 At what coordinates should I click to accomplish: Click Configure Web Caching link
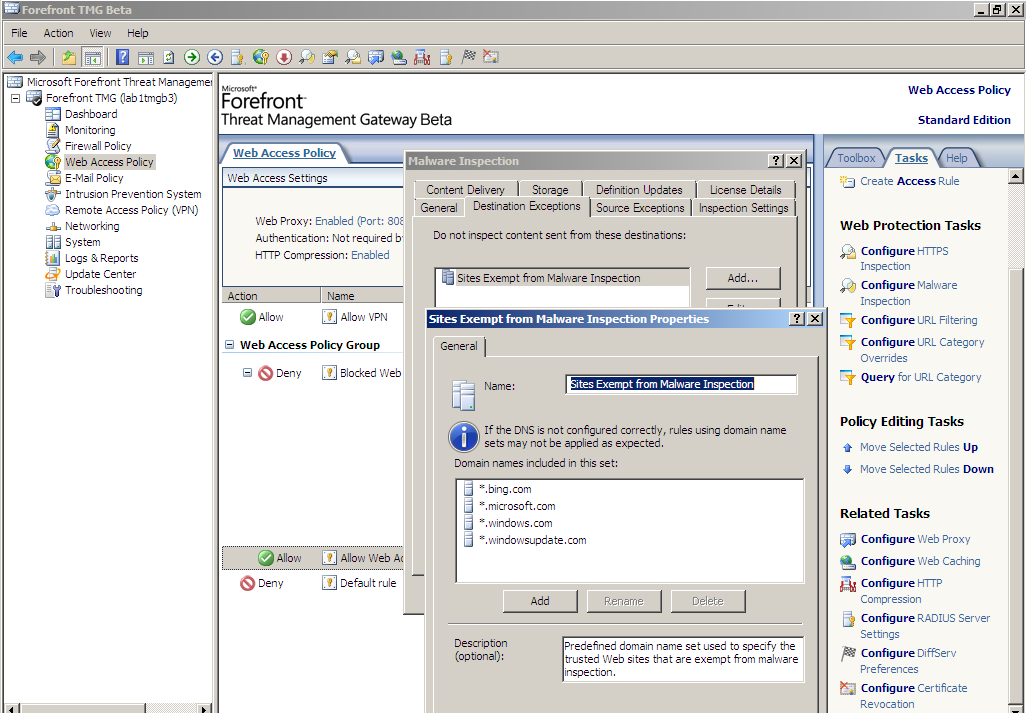920,561
